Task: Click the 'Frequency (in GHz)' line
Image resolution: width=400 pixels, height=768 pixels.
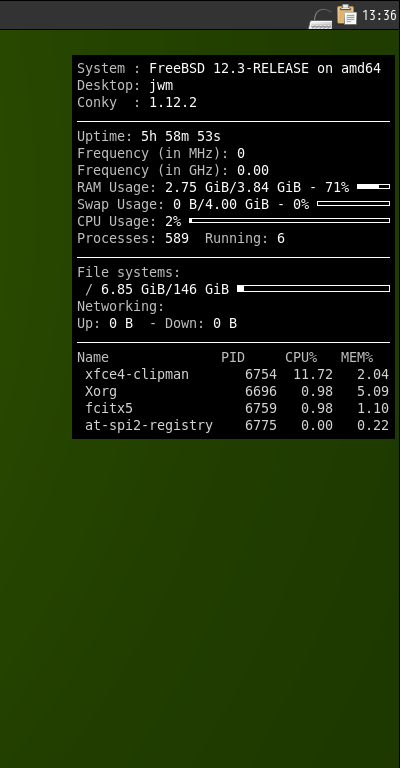Action: pos(173,170)
